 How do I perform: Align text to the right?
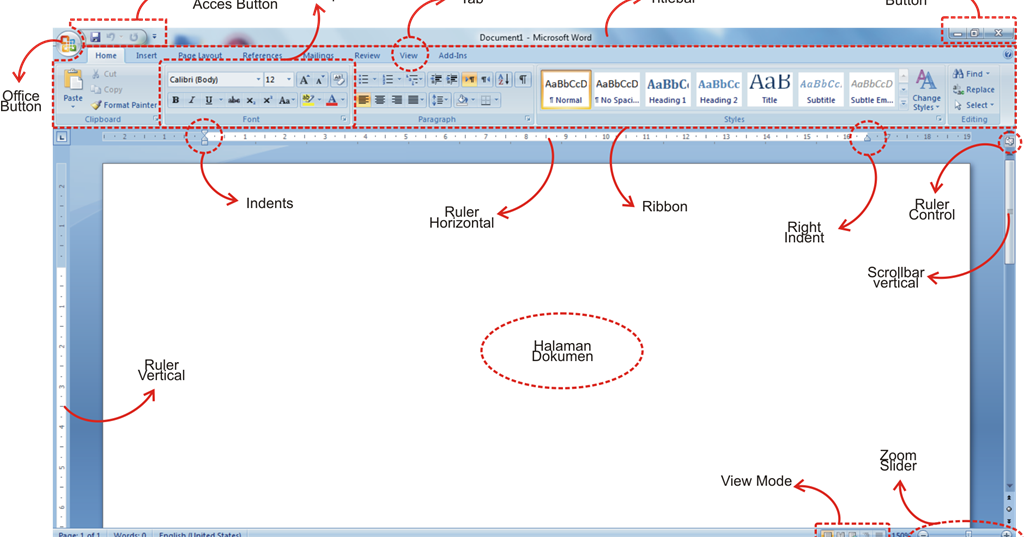point(396,100)
